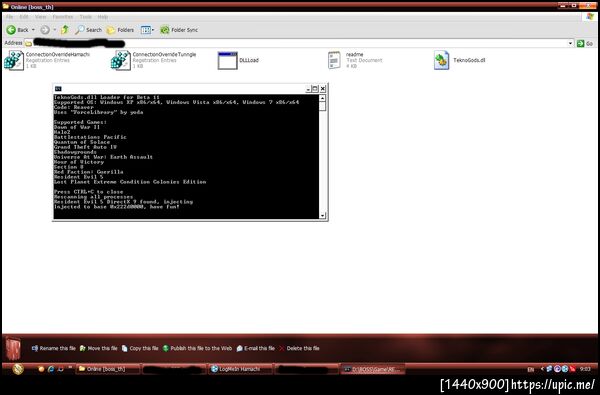Click the EN language indicator

click(530, 369)
